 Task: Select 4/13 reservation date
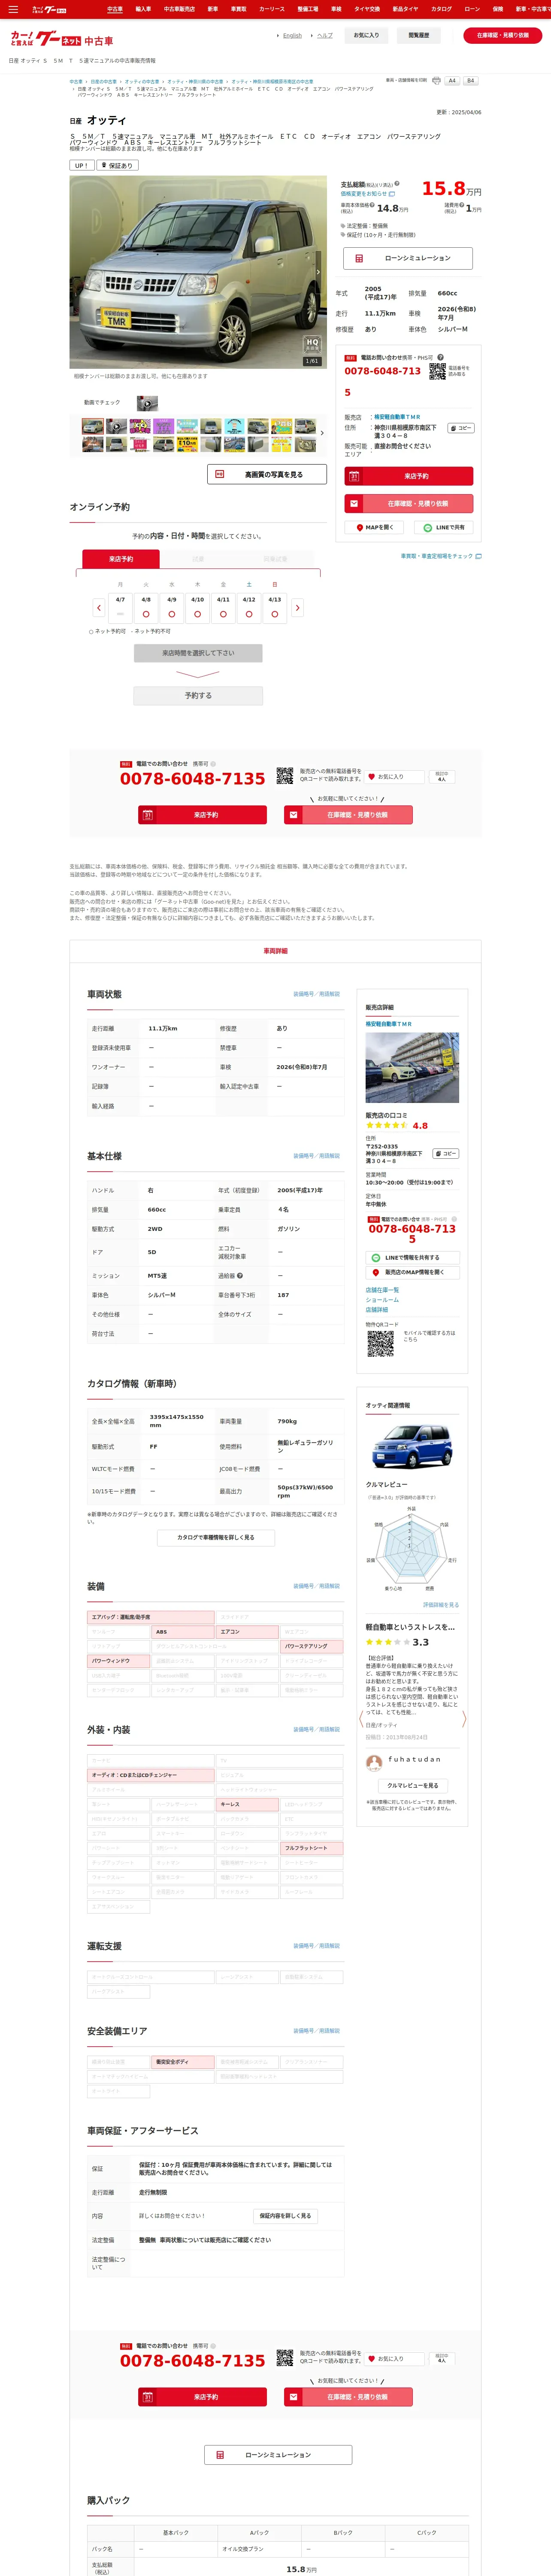click(x=274, y=607)
